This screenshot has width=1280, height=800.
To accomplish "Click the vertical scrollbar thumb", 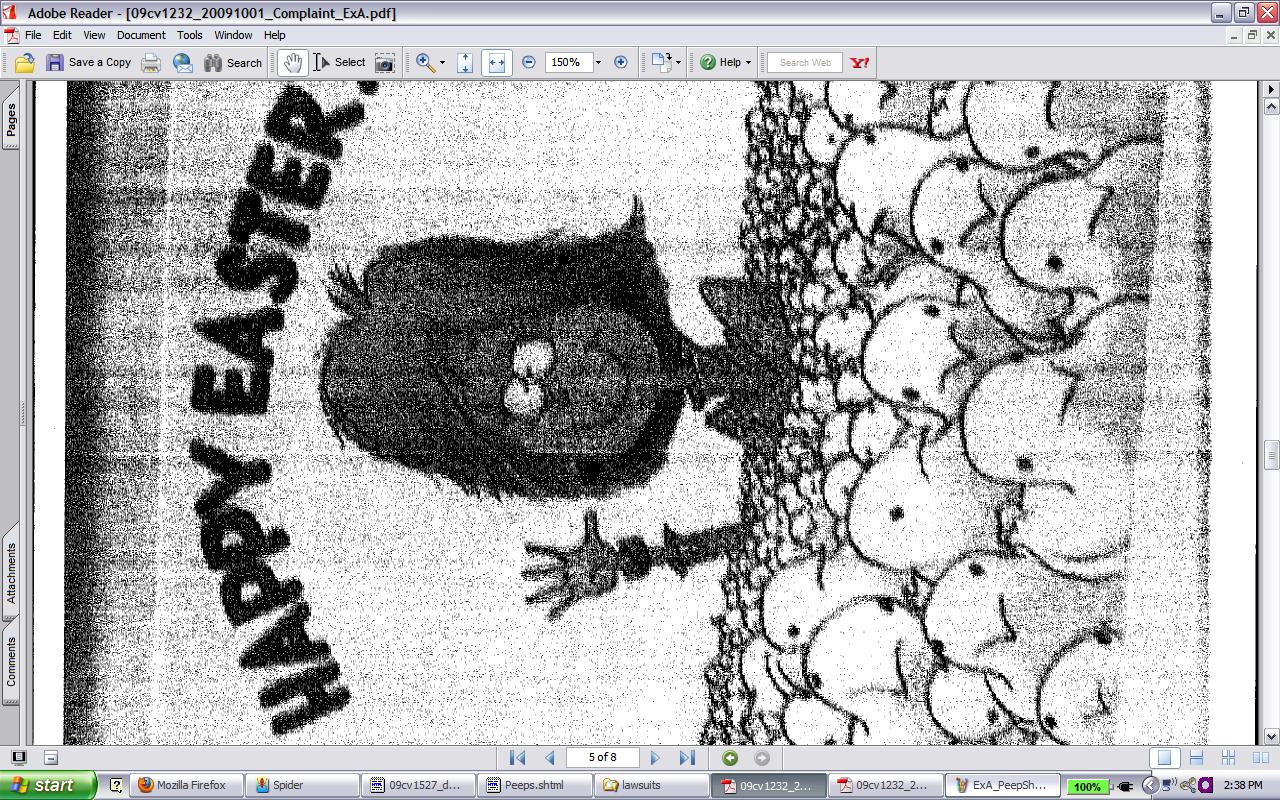I will click(x=1271, y=454).
